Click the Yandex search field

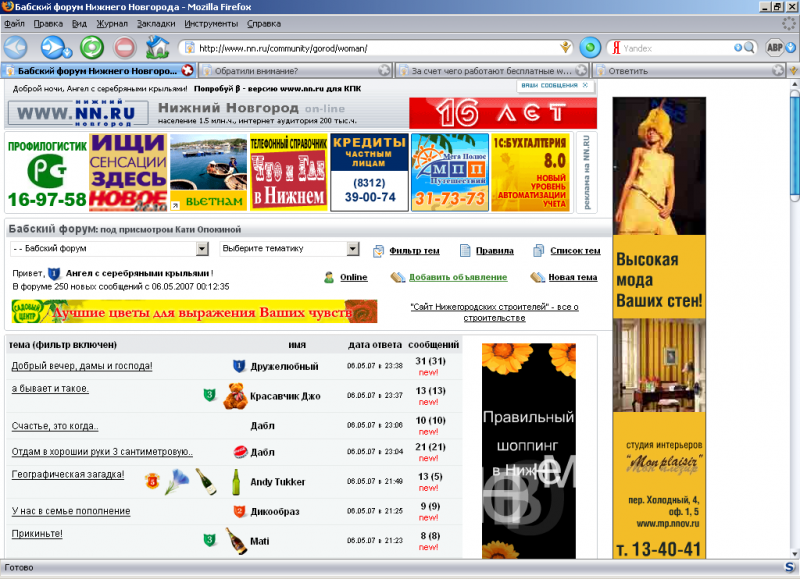677,48
